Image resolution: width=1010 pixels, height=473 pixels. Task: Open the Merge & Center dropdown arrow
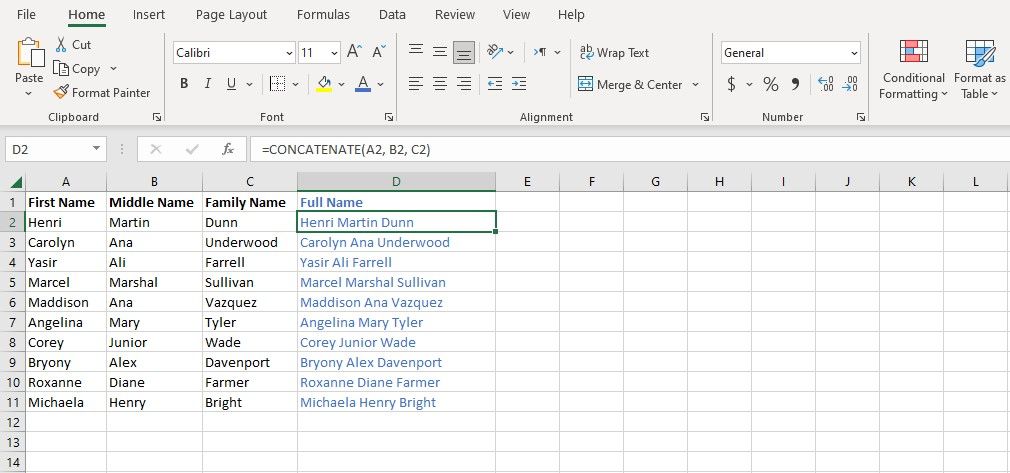(x=696, y=85)
